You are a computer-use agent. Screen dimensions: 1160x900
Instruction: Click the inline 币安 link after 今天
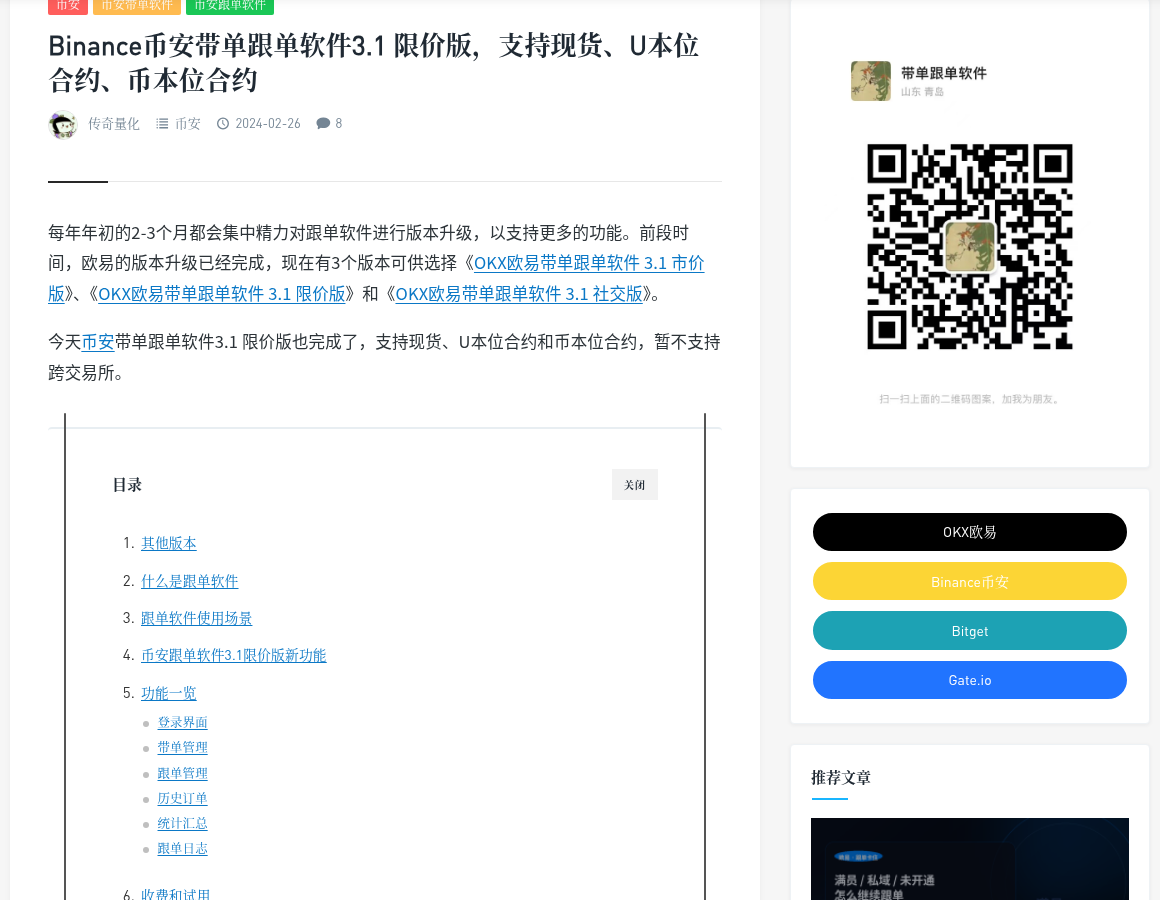coord(98,342)
